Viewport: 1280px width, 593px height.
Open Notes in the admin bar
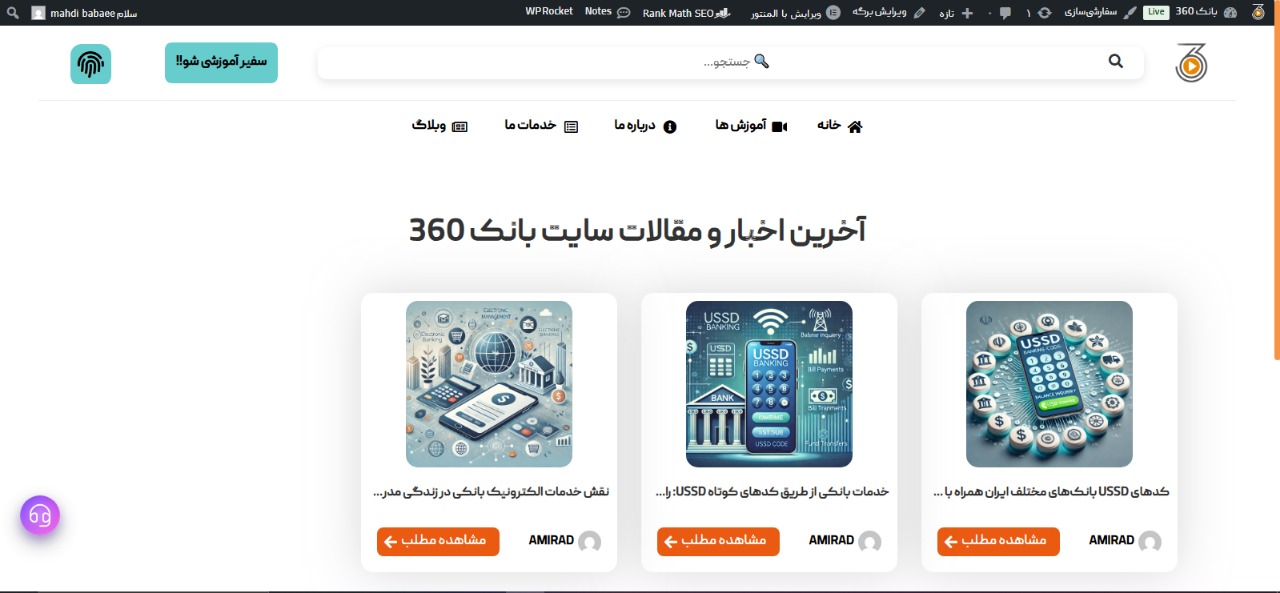608,12
